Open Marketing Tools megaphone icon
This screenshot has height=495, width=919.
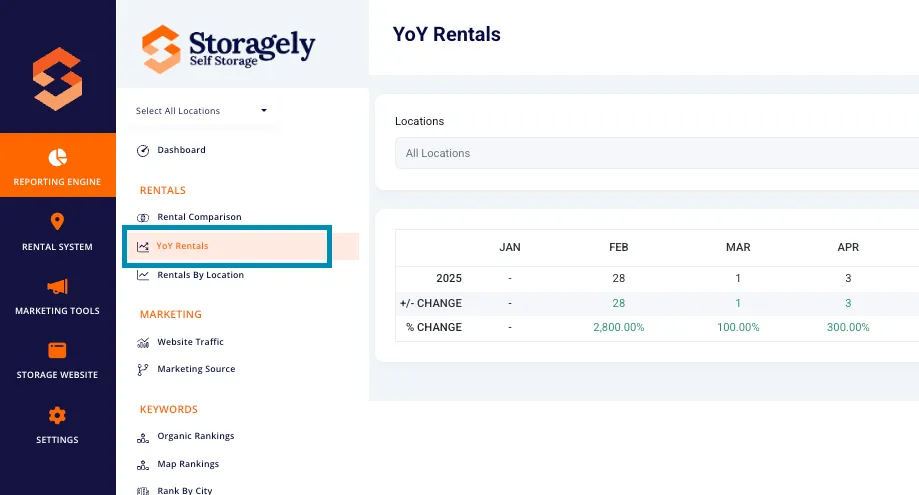pos(57,286)
